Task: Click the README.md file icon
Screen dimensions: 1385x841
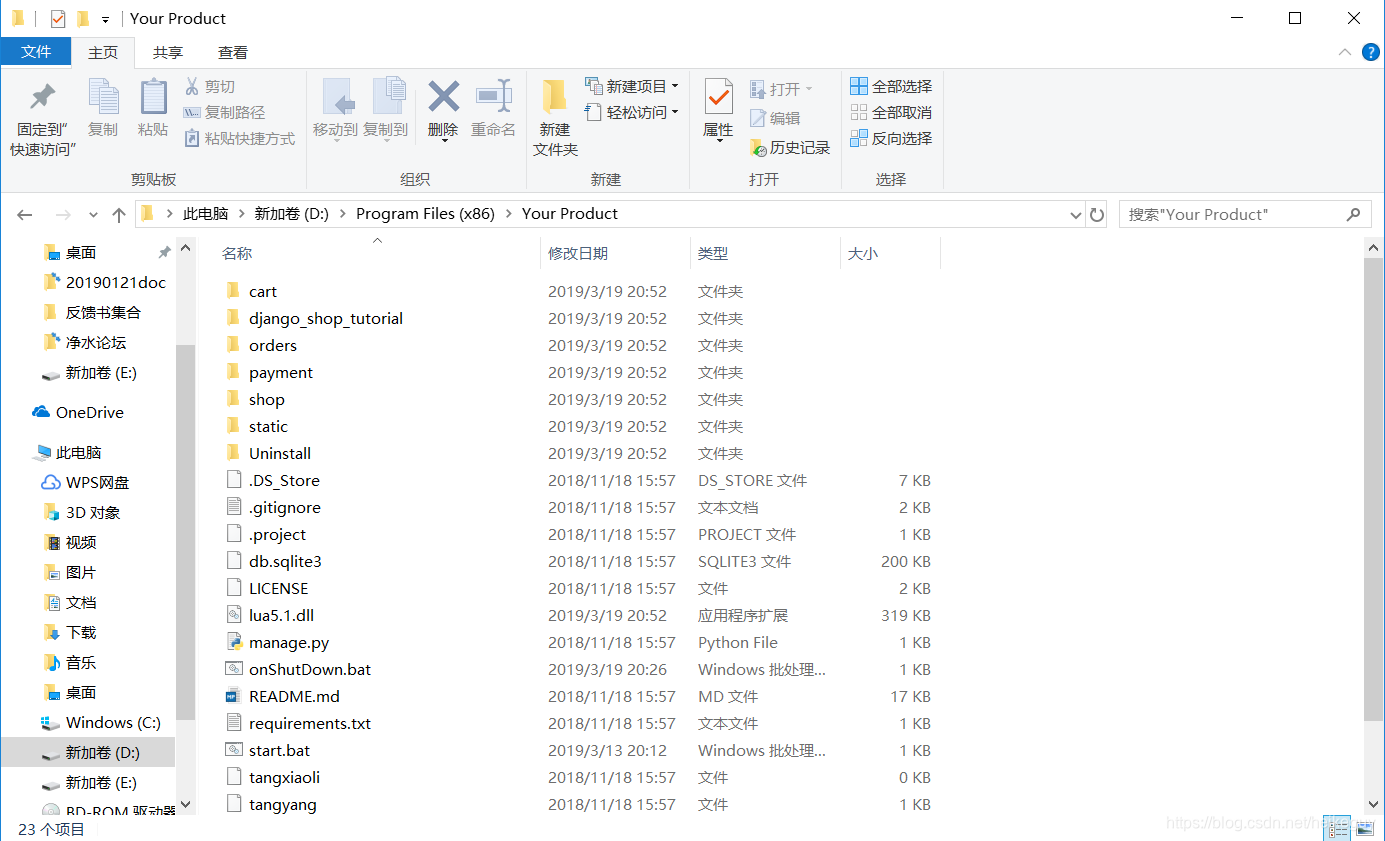Action: [234, 696]
